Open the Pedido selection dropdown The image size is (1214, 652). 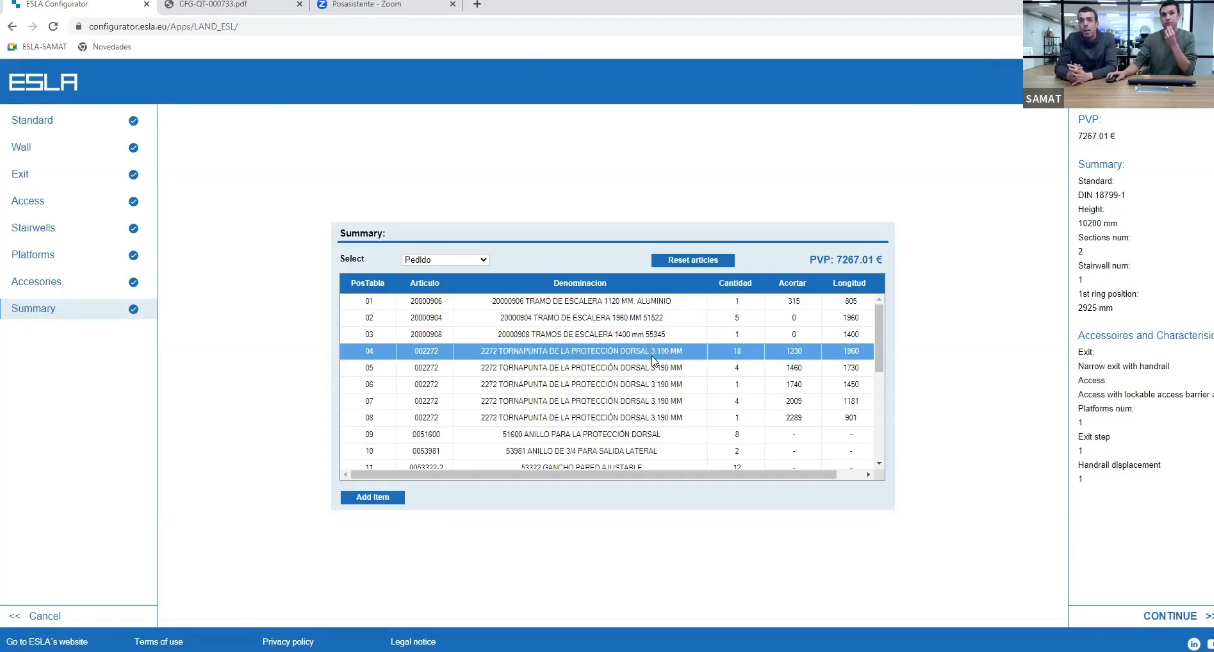445,259
